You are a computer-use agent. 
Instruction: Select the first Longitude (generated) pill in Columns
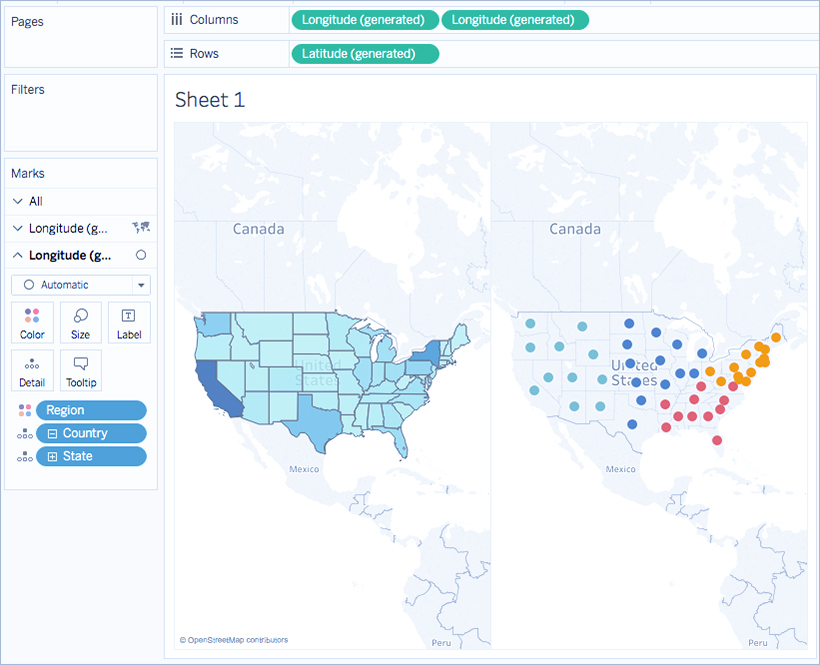[364, 20]
